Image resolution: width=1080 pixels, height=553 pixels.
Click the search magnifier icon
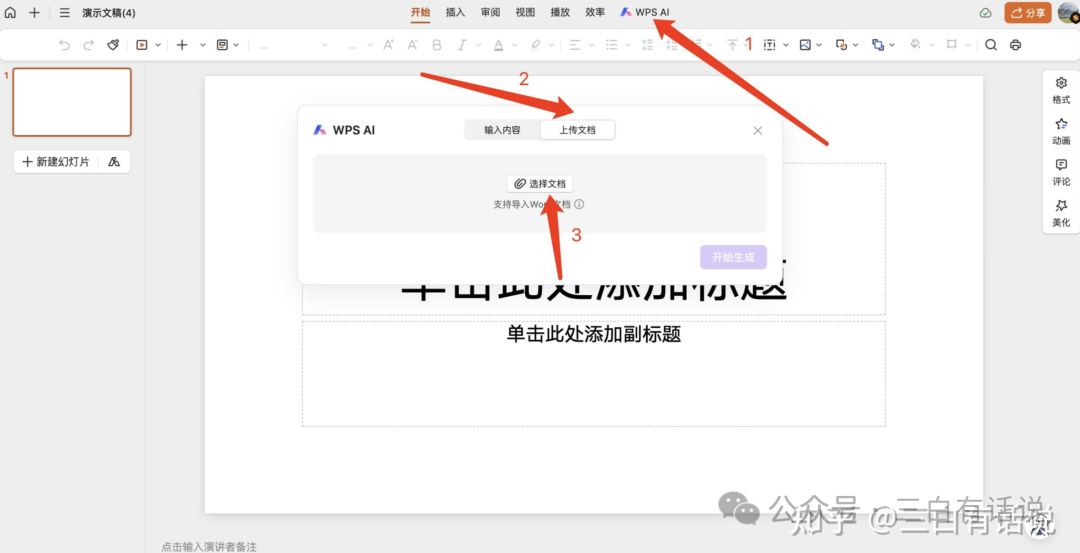tap(991, 45)
